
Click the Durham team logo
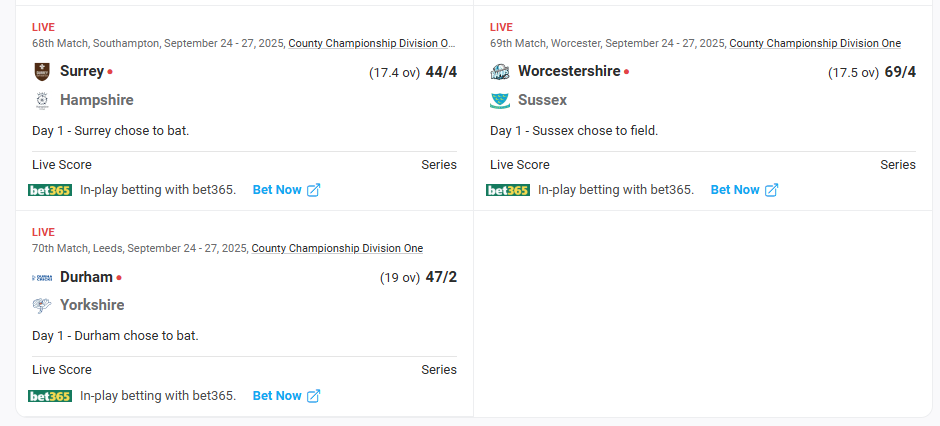(x=42, y=277)
